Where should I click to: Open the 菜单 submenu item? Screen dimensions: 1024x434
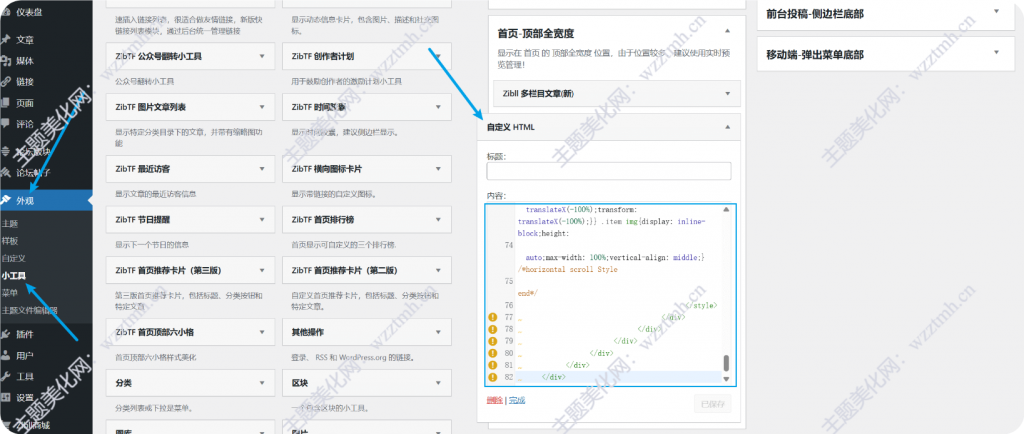10,292
